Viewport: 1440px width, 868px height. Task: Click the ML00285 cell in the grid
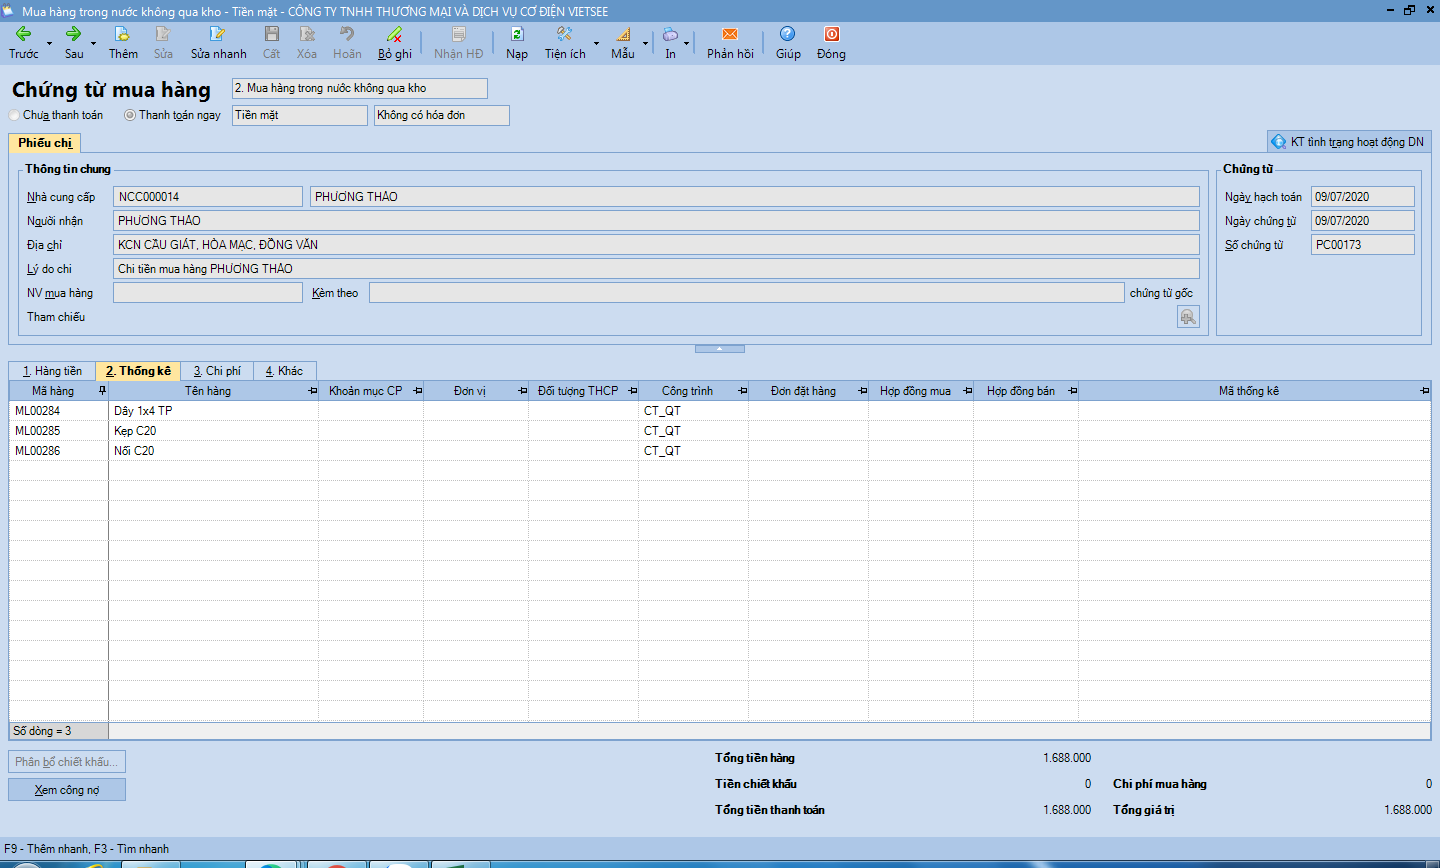[x=38, y=431]
